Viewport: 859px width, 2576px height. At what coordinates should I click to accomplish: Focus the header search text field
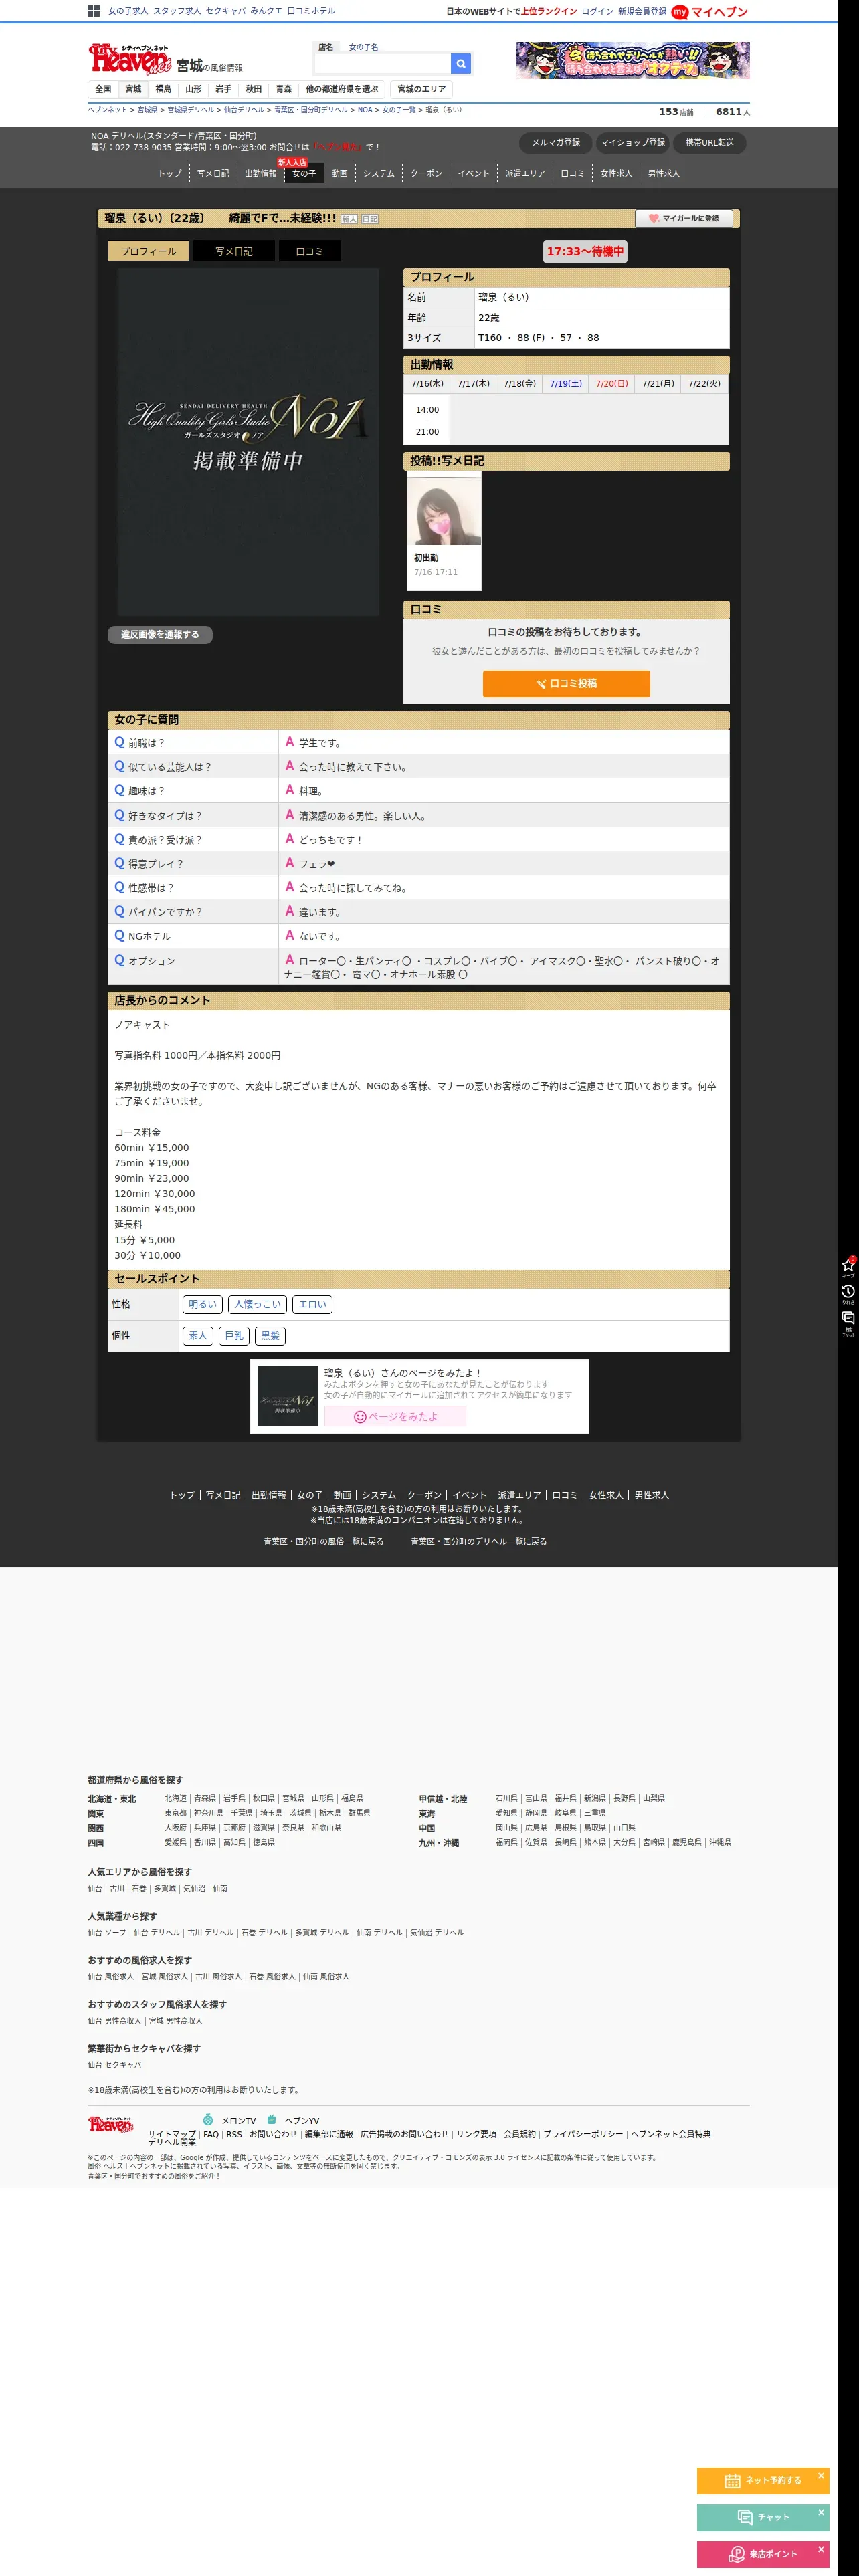(x=382, y=63)
